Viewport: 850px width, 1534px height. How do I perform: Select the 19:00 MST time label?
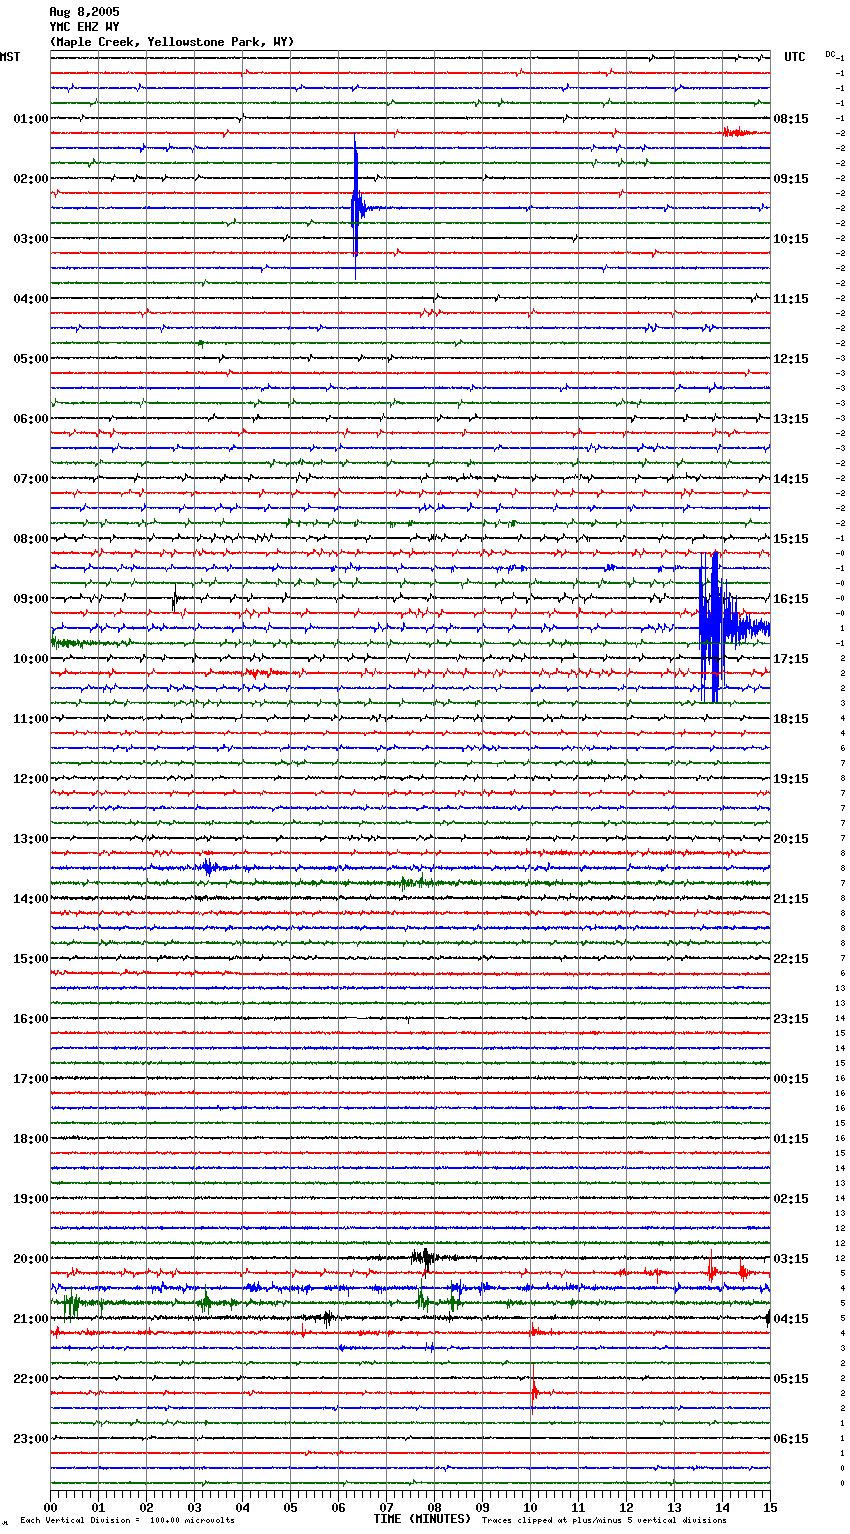tap(31, 1199)
